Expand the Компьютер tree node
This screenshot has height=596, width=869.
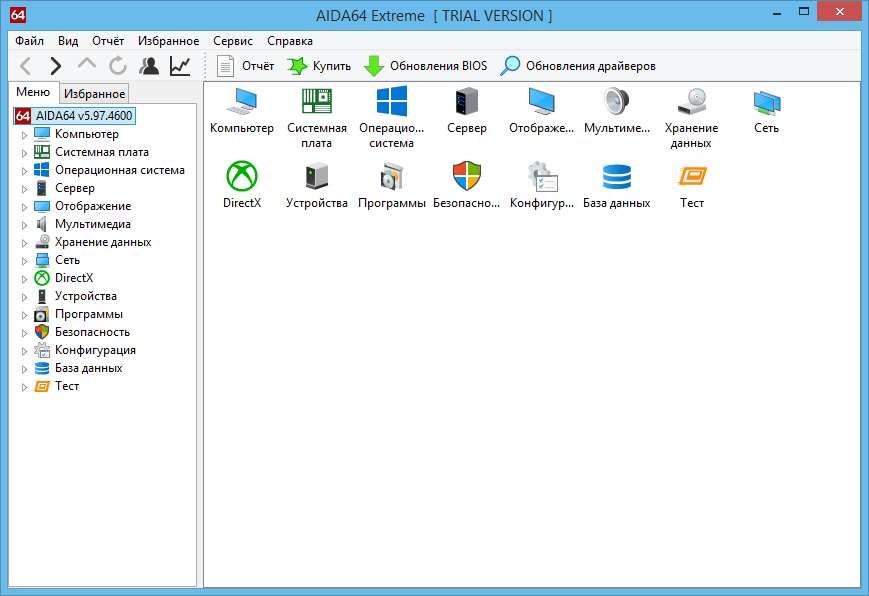click(24, 135)
